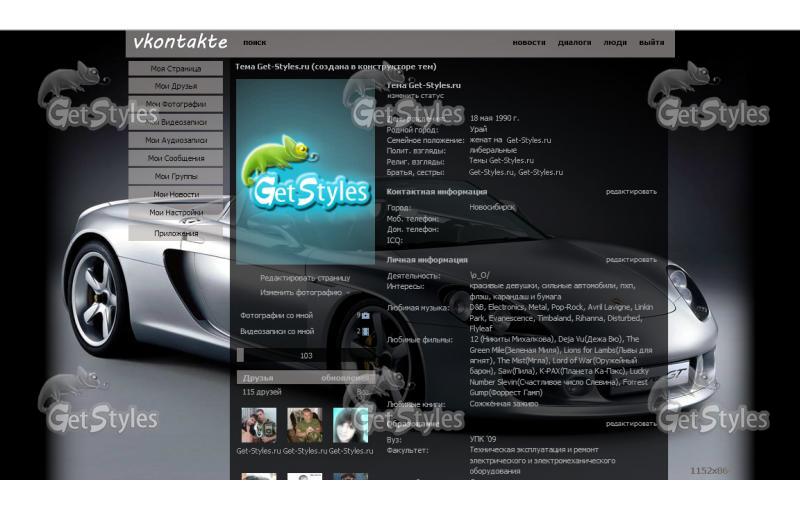The height and width of the screenshot is (509, 800).
Task: Click the Личная информация heading
Action: pos(427,260)
